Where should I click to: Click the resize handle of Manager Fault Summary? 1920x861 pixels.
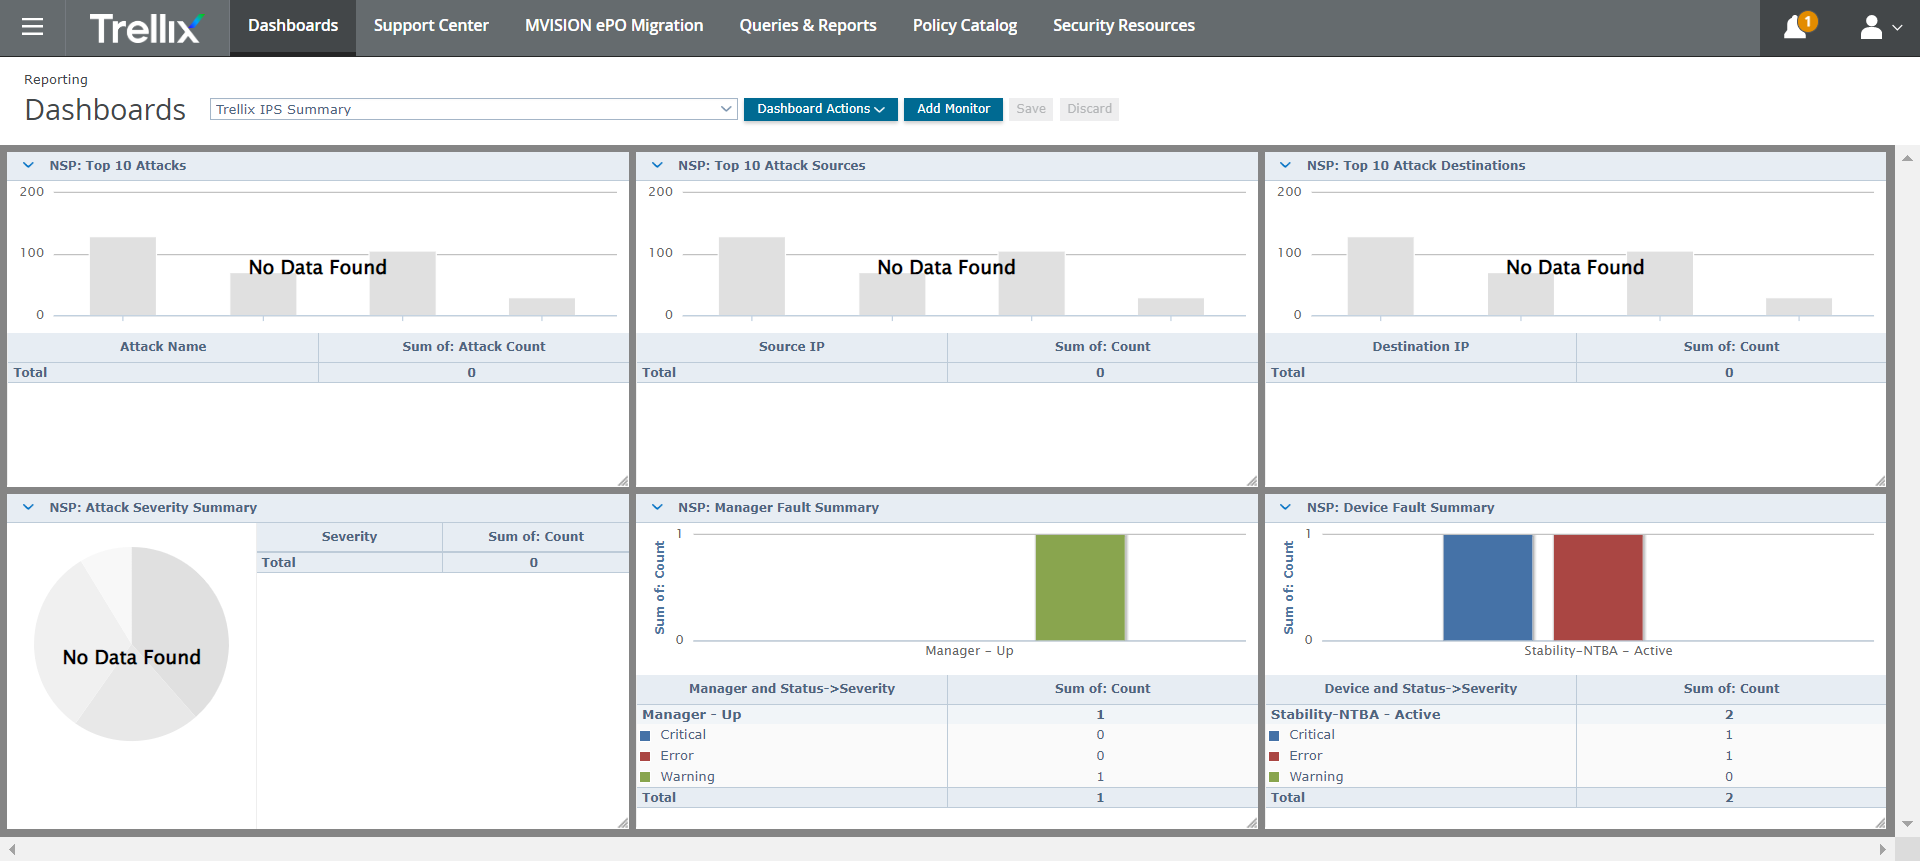click(1252, 823)
